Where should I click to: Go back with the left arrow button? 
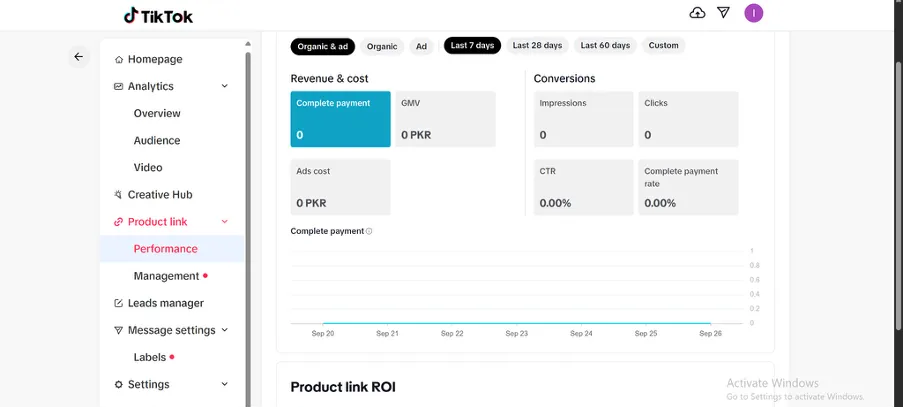click(x=78, y=56)
